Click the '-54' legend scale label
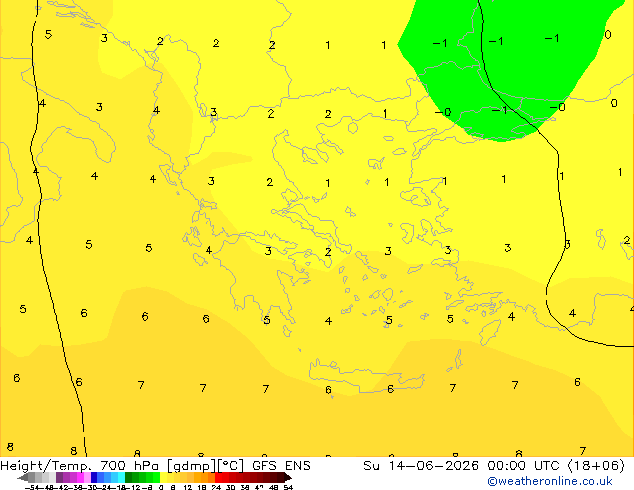 point(32,488)
